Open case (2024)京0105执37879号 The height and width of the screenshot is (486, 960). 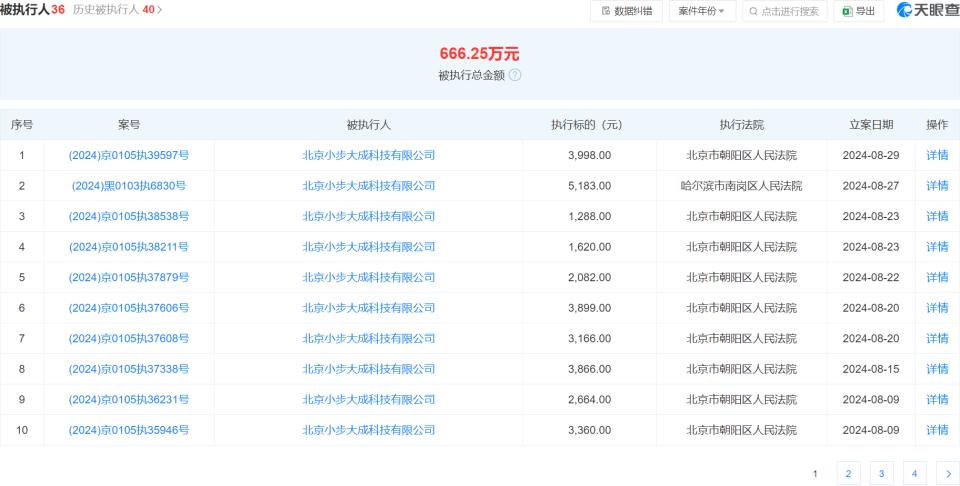[129, 277]
